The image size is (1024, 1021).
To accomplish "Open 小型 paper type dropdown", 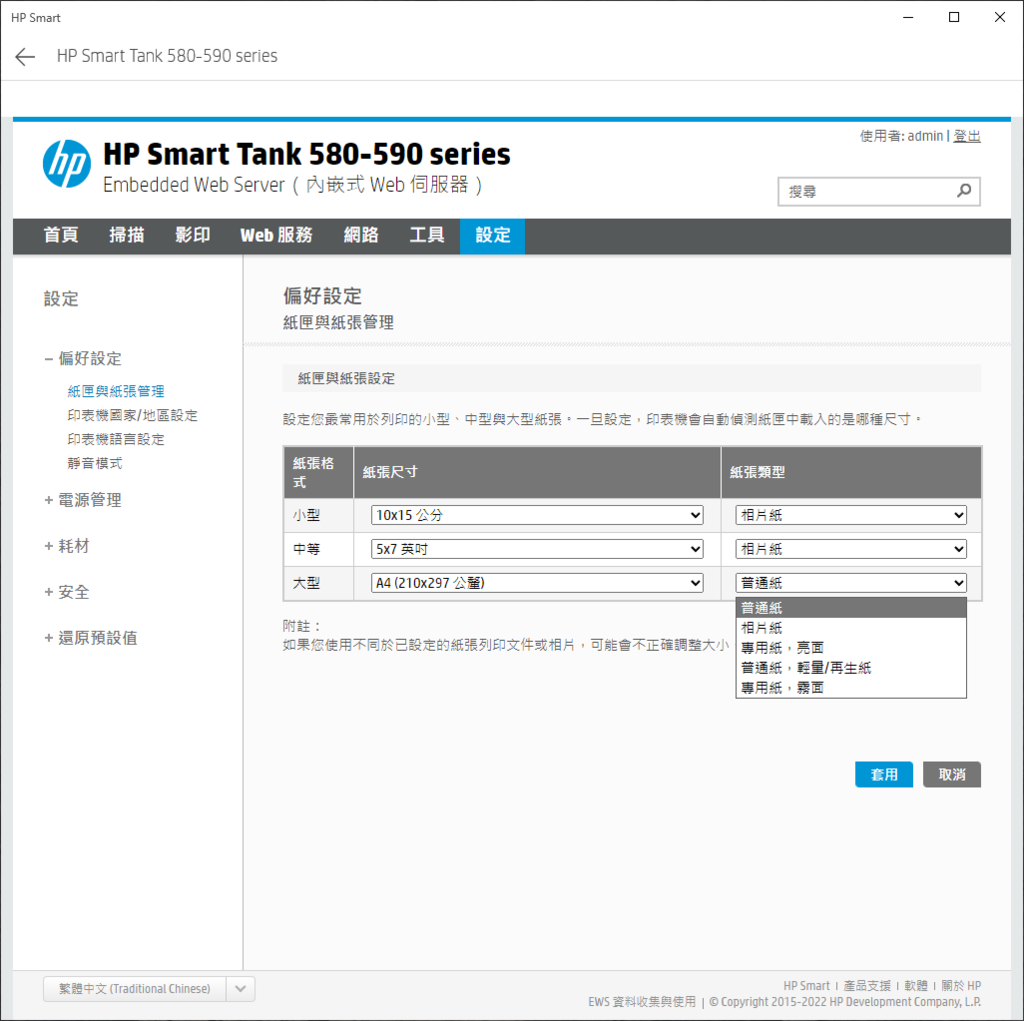I will (x=851, y=515).
